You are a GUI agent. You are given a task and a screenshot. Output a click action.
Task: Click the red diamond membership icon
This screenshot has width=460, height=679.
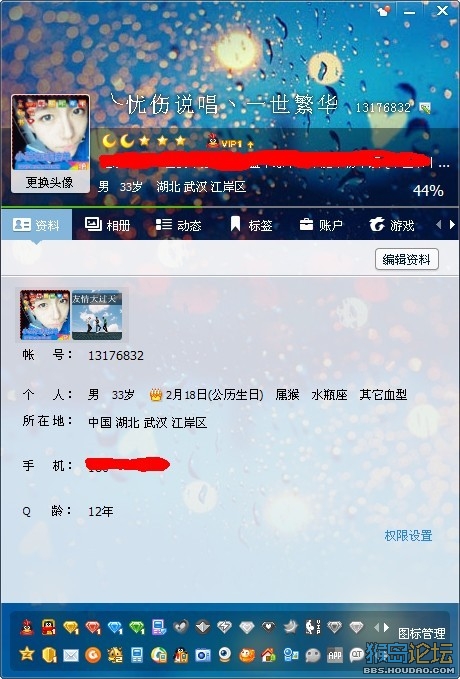(93, 627)
